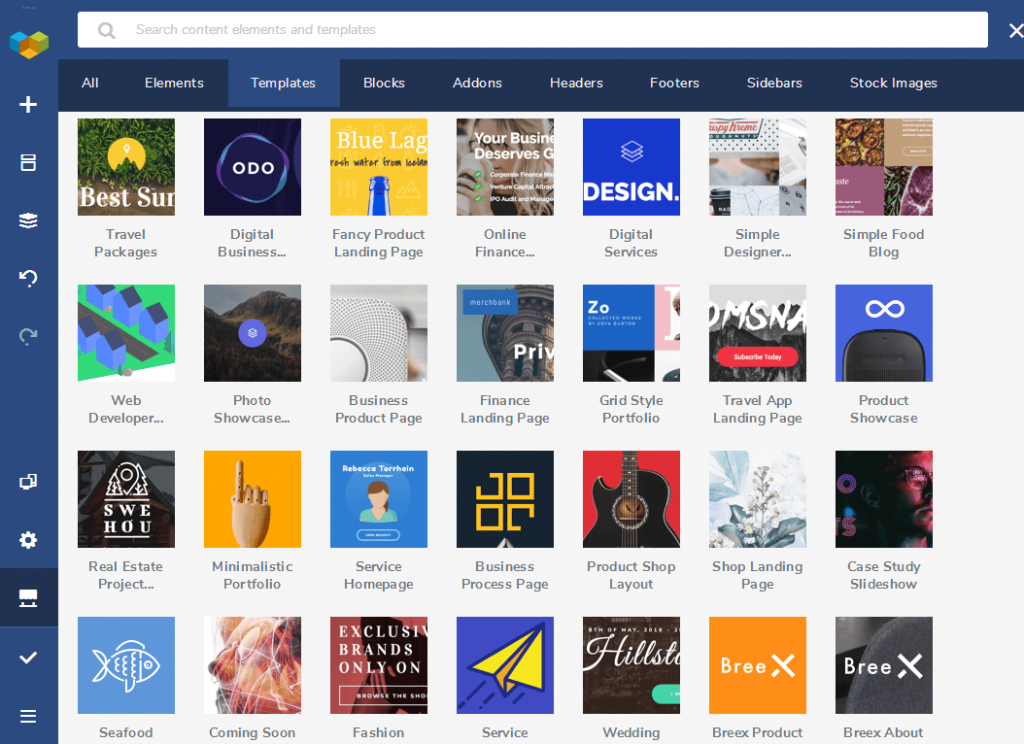
Task: Click the checkmark save icon
Action: tap(28, 657)
